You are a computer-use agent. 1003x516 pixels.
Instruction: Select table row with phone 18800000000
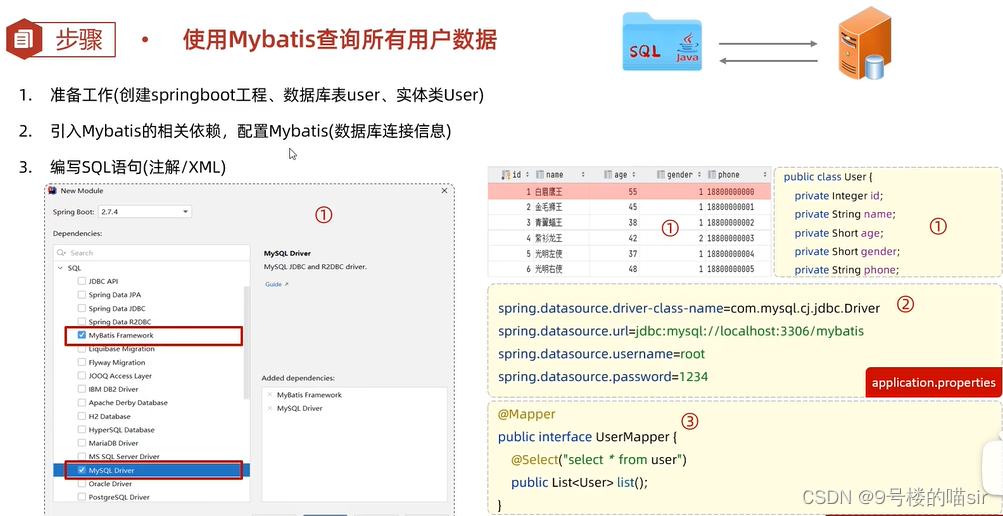pyautogui.click(x=629, y=191)
